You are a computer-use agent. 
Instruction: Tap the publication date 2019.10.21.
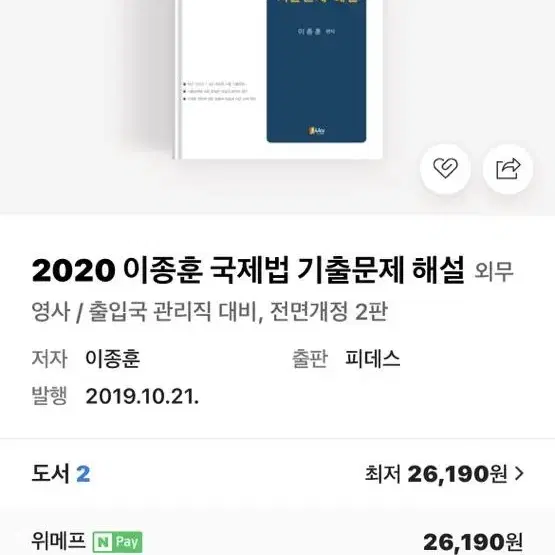tap(142, 396)
